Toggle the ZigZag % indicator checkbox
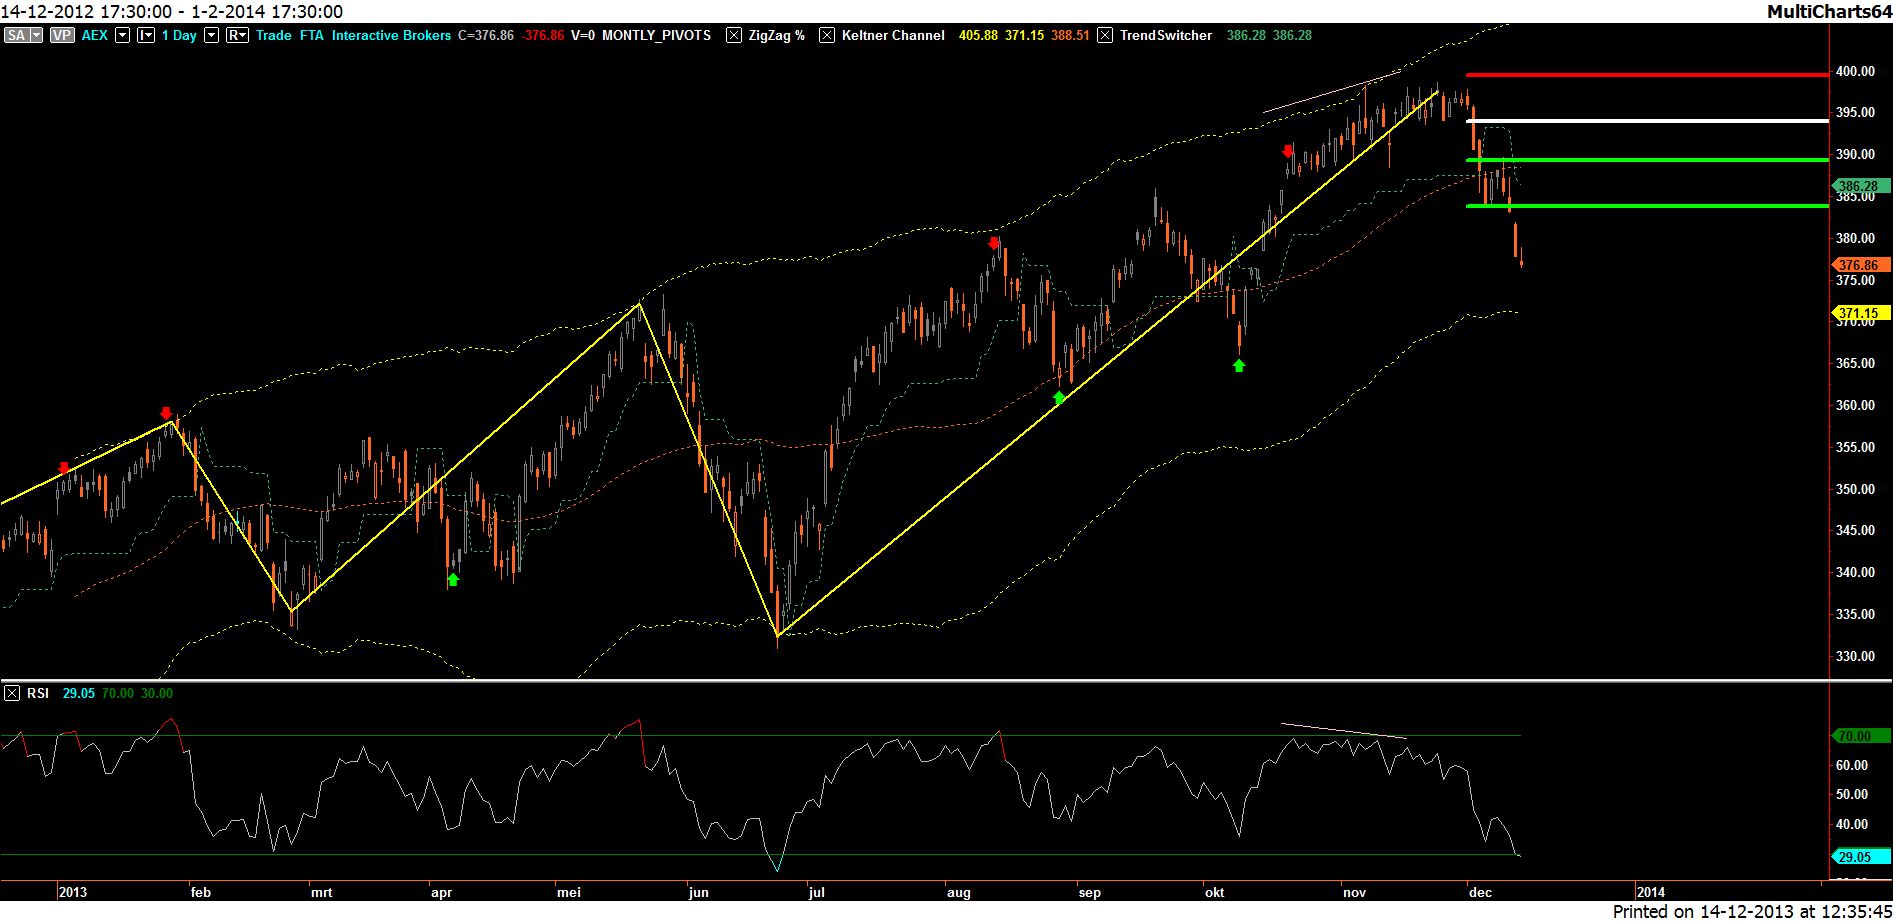This screenshot has width=1893, height=922. (734, 35)
